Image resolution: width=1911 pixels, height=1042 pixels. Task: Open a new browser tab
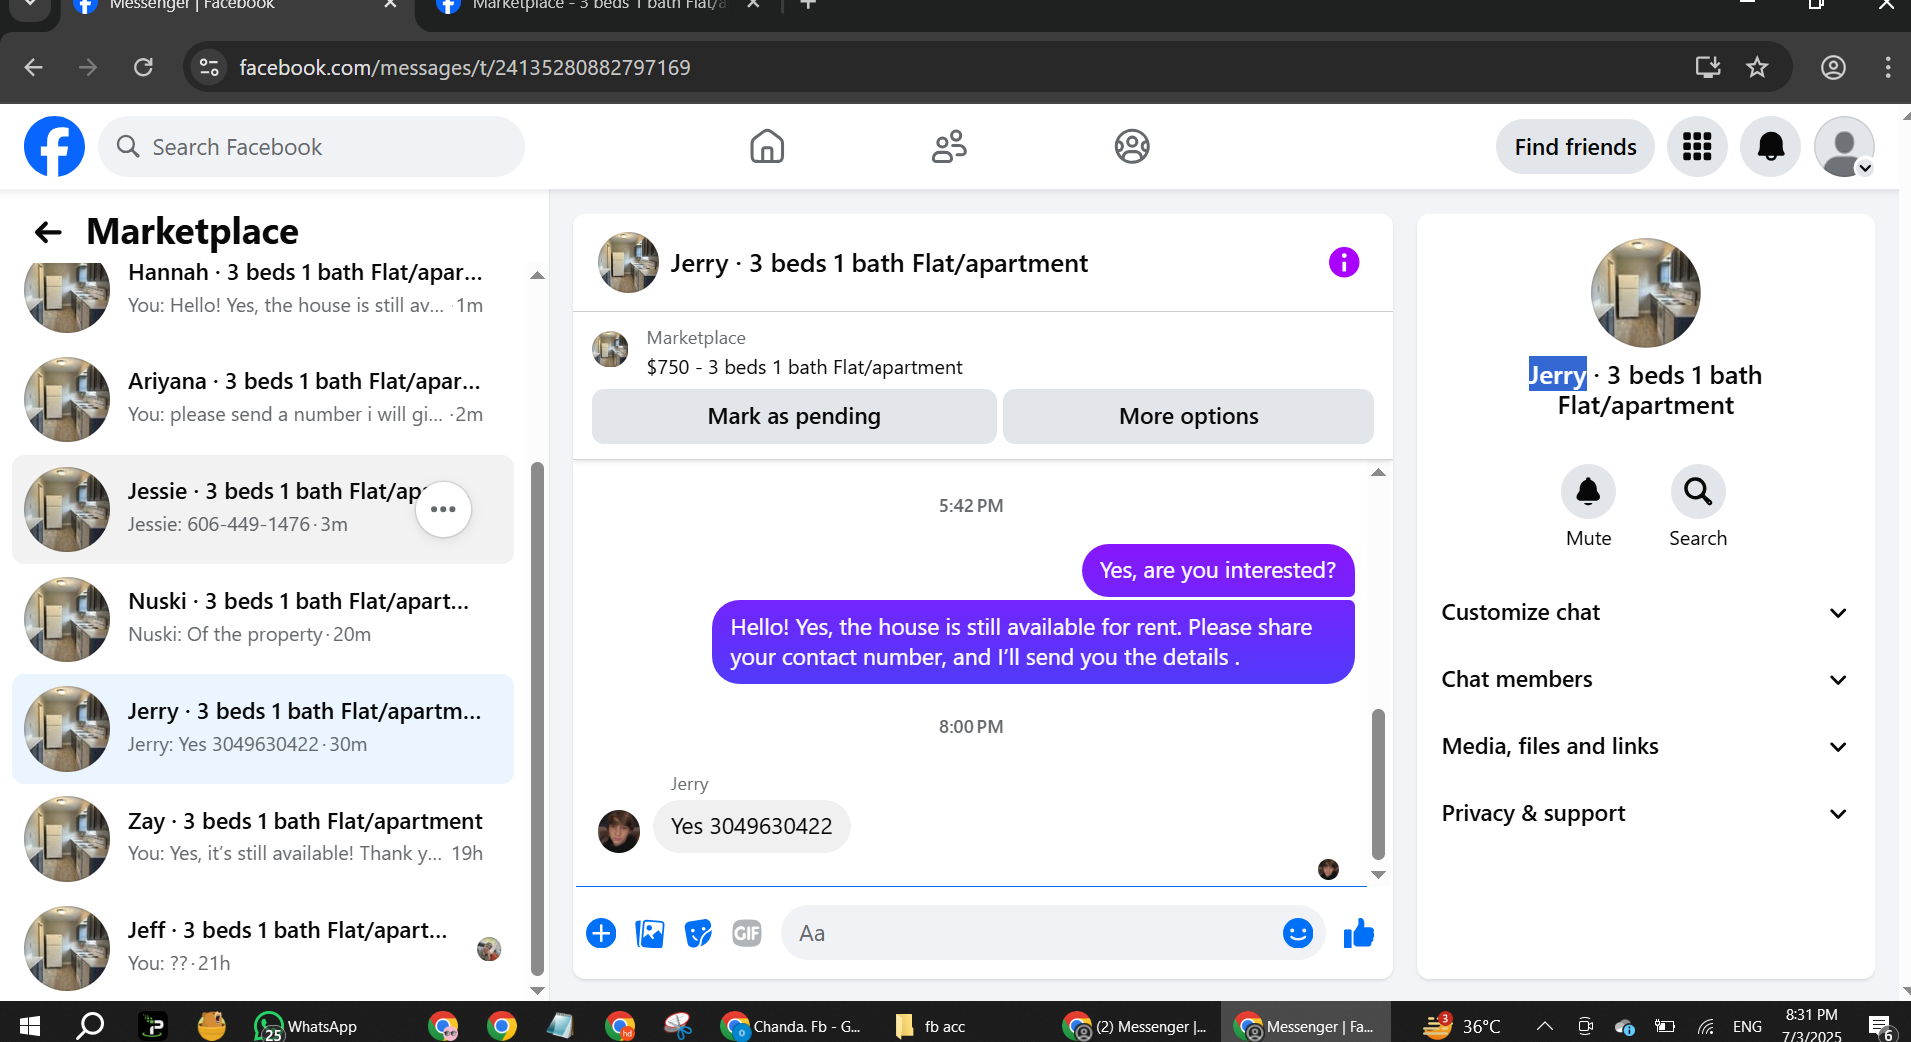pos(808,5)
